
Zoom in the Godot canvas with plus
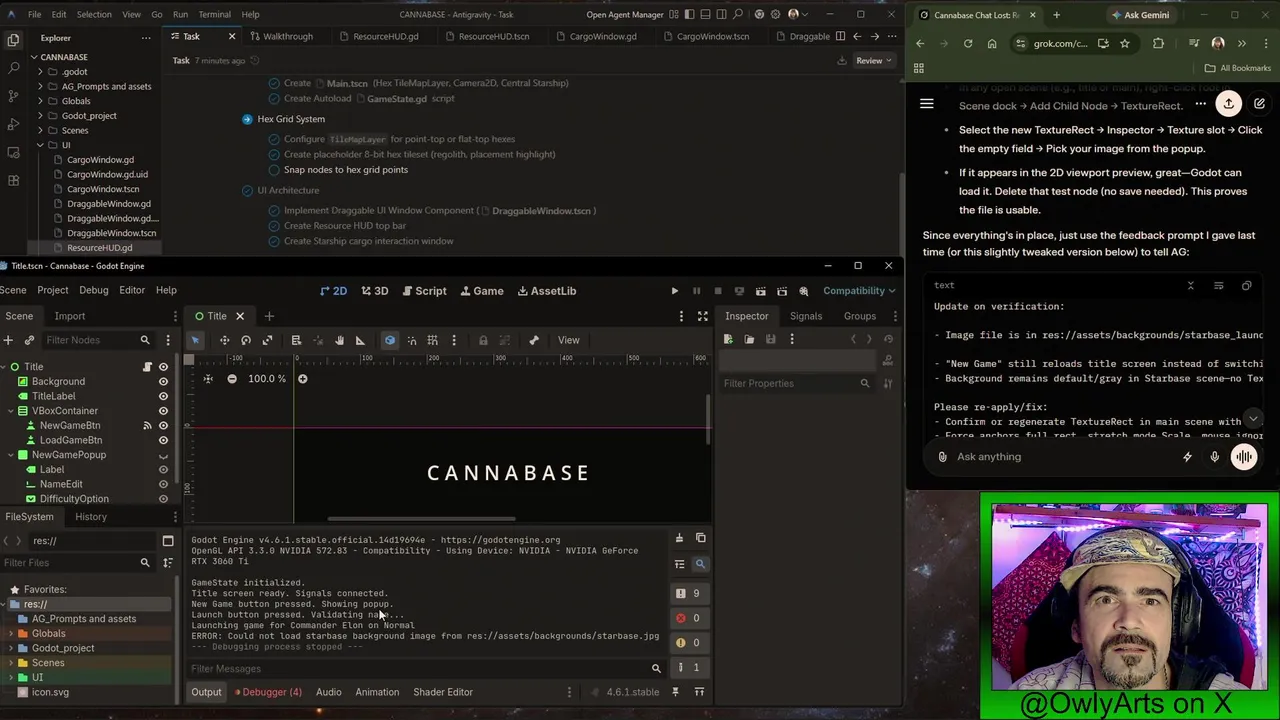tap(302, 379)
